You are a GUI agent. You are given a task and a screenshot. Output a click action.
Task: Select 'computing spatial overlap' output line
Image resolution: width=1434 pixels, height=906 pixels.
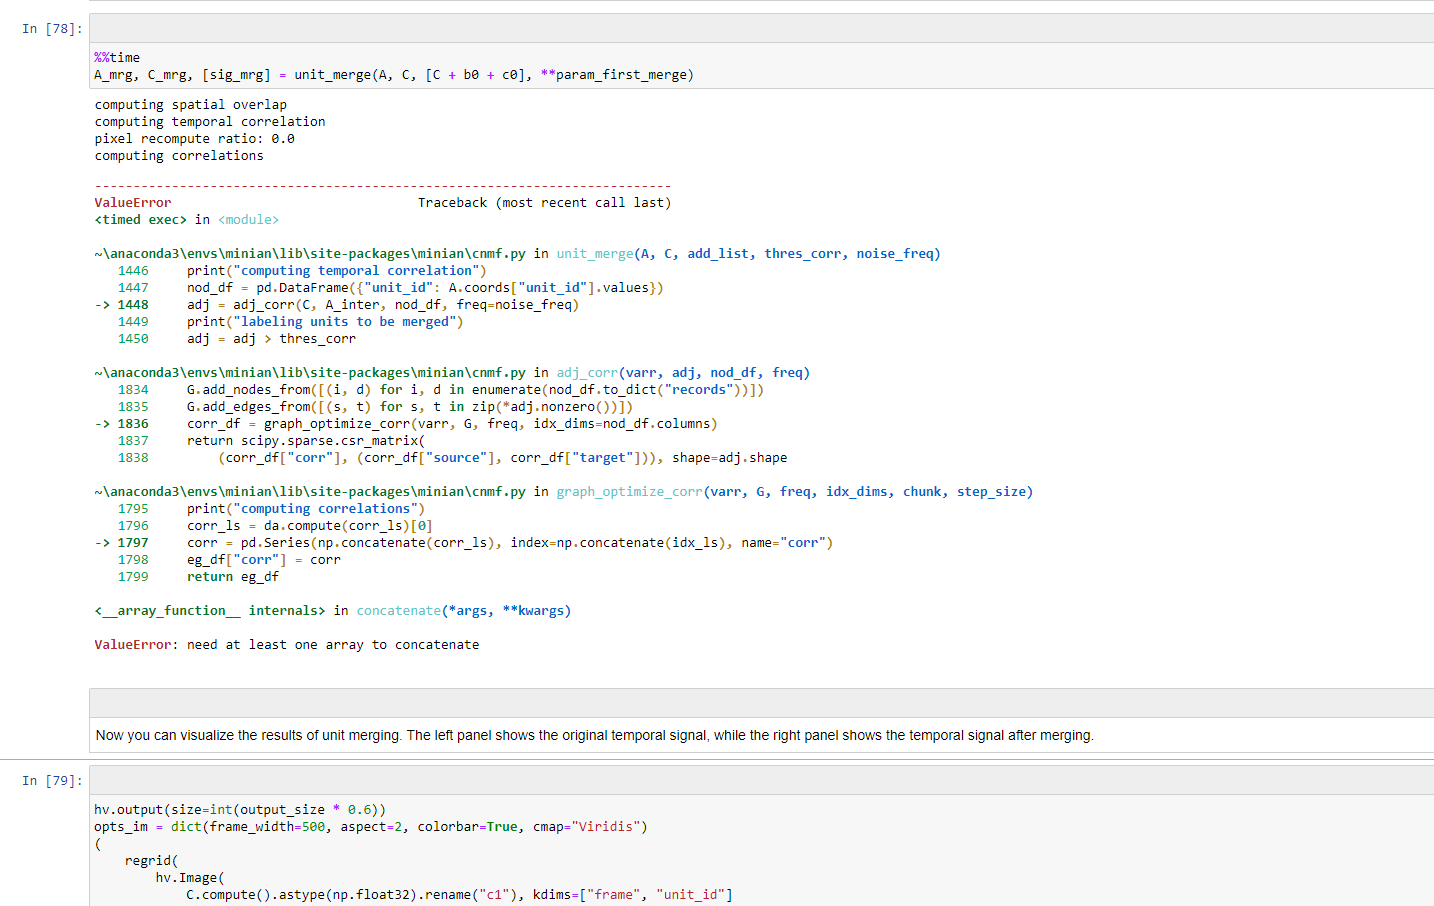click(191, 105)
